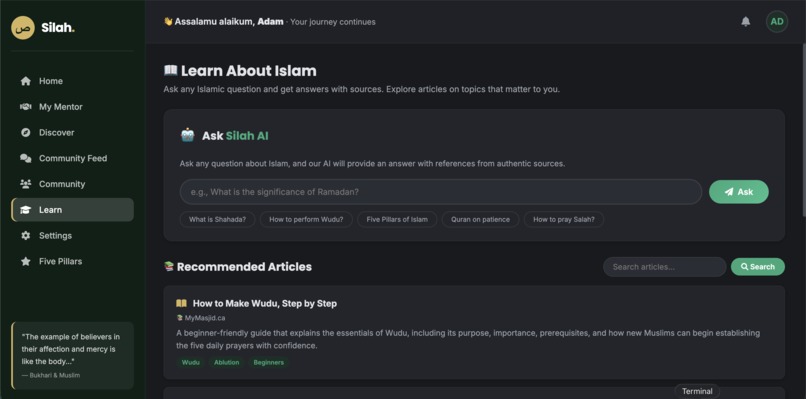The height and width of the screenshot is (399, 806).
Task: Click the green Ask button
Action: tap(739, 192)
